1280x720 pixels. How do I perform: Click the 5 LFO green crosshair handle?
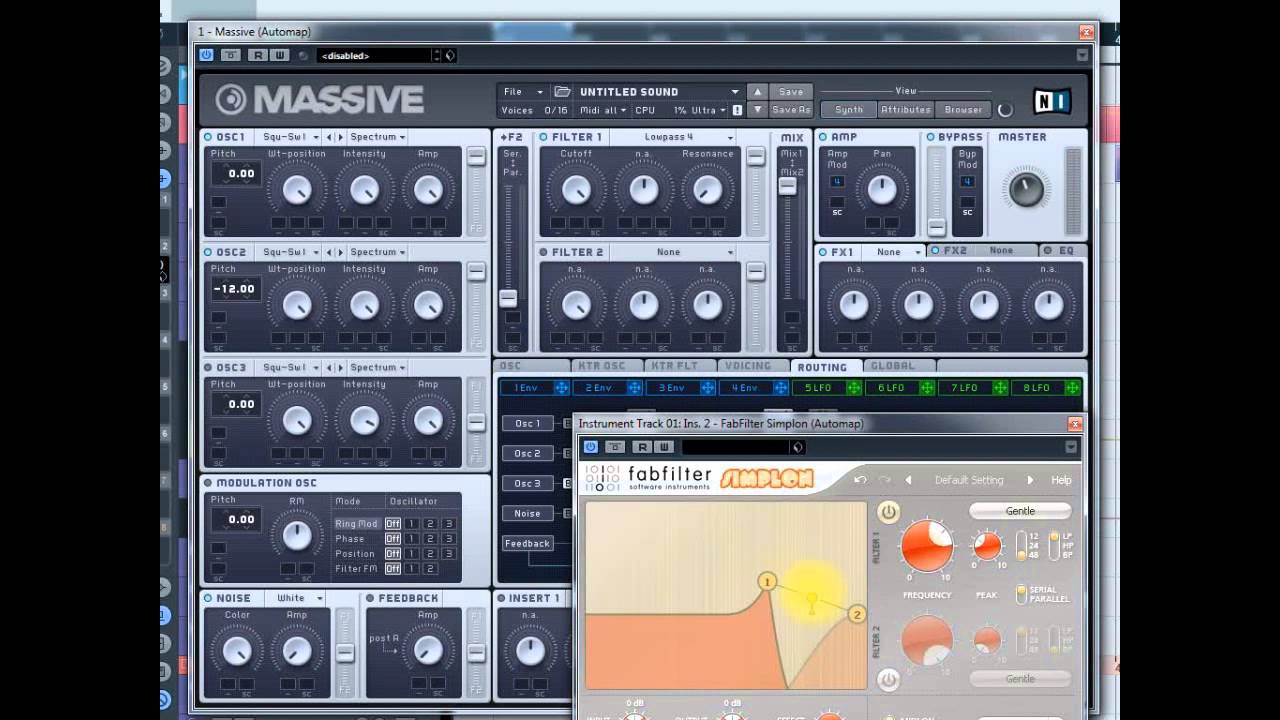coord(853,388)
